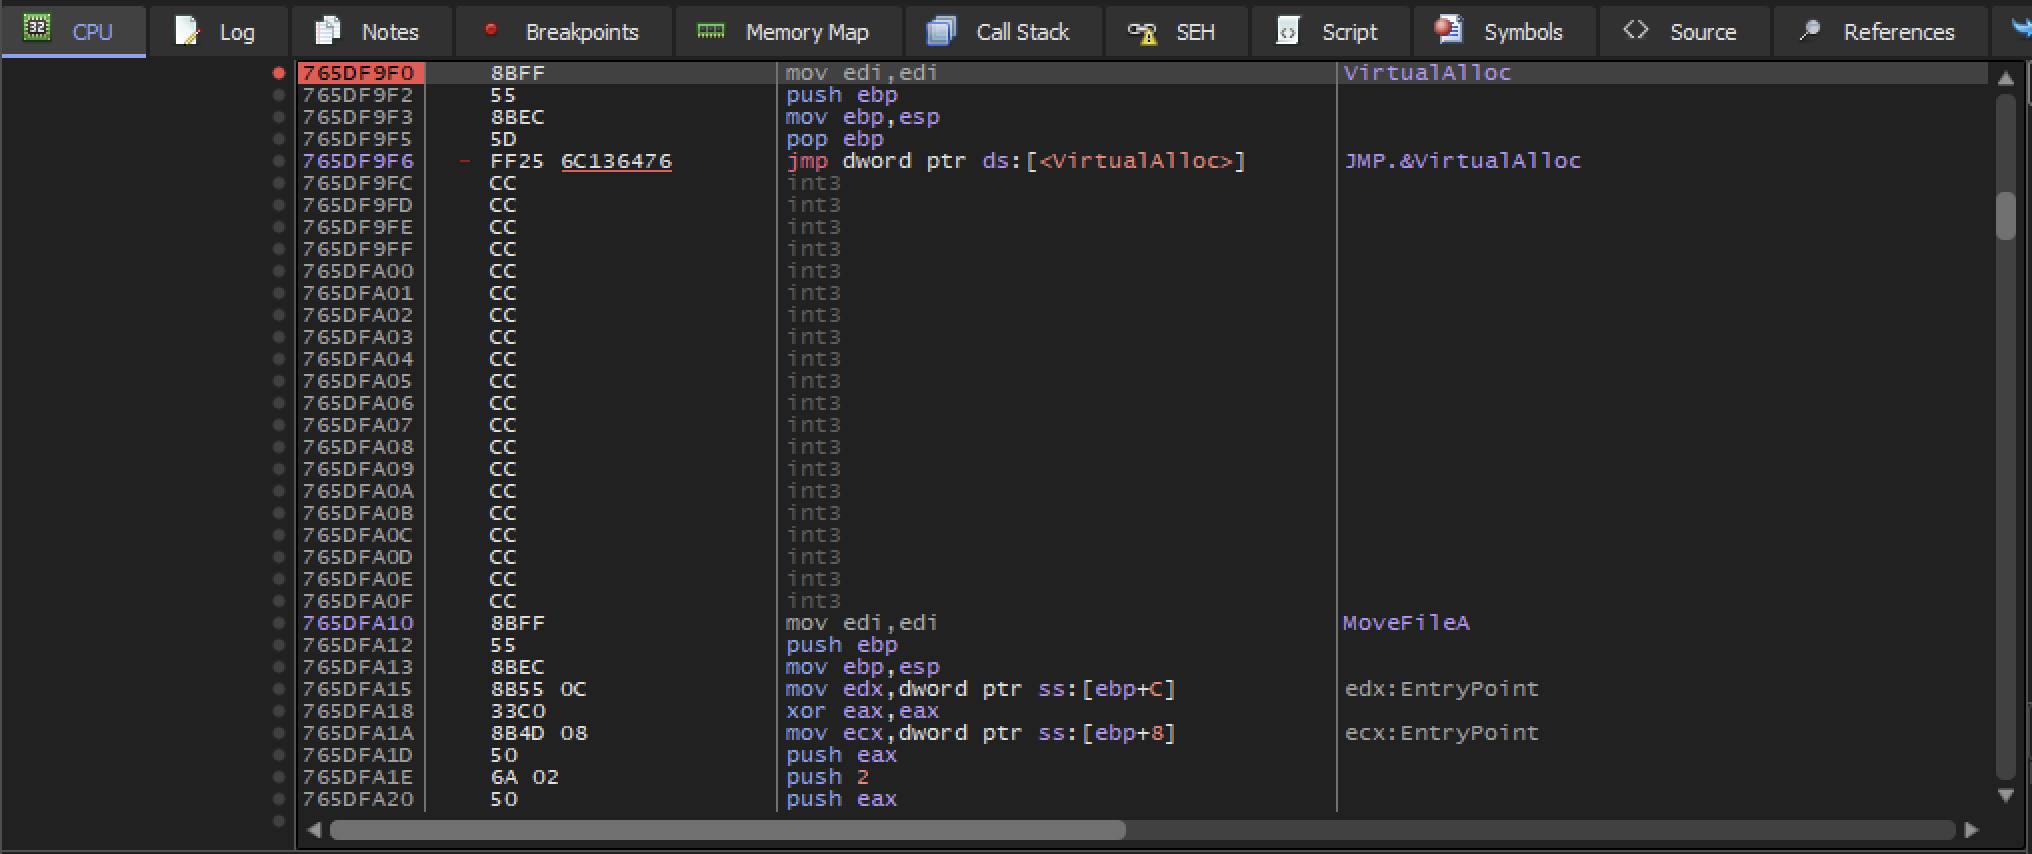Click the Script file icon
Image resolution: width=2032 pixels, height=854 pixels.
1288,30
